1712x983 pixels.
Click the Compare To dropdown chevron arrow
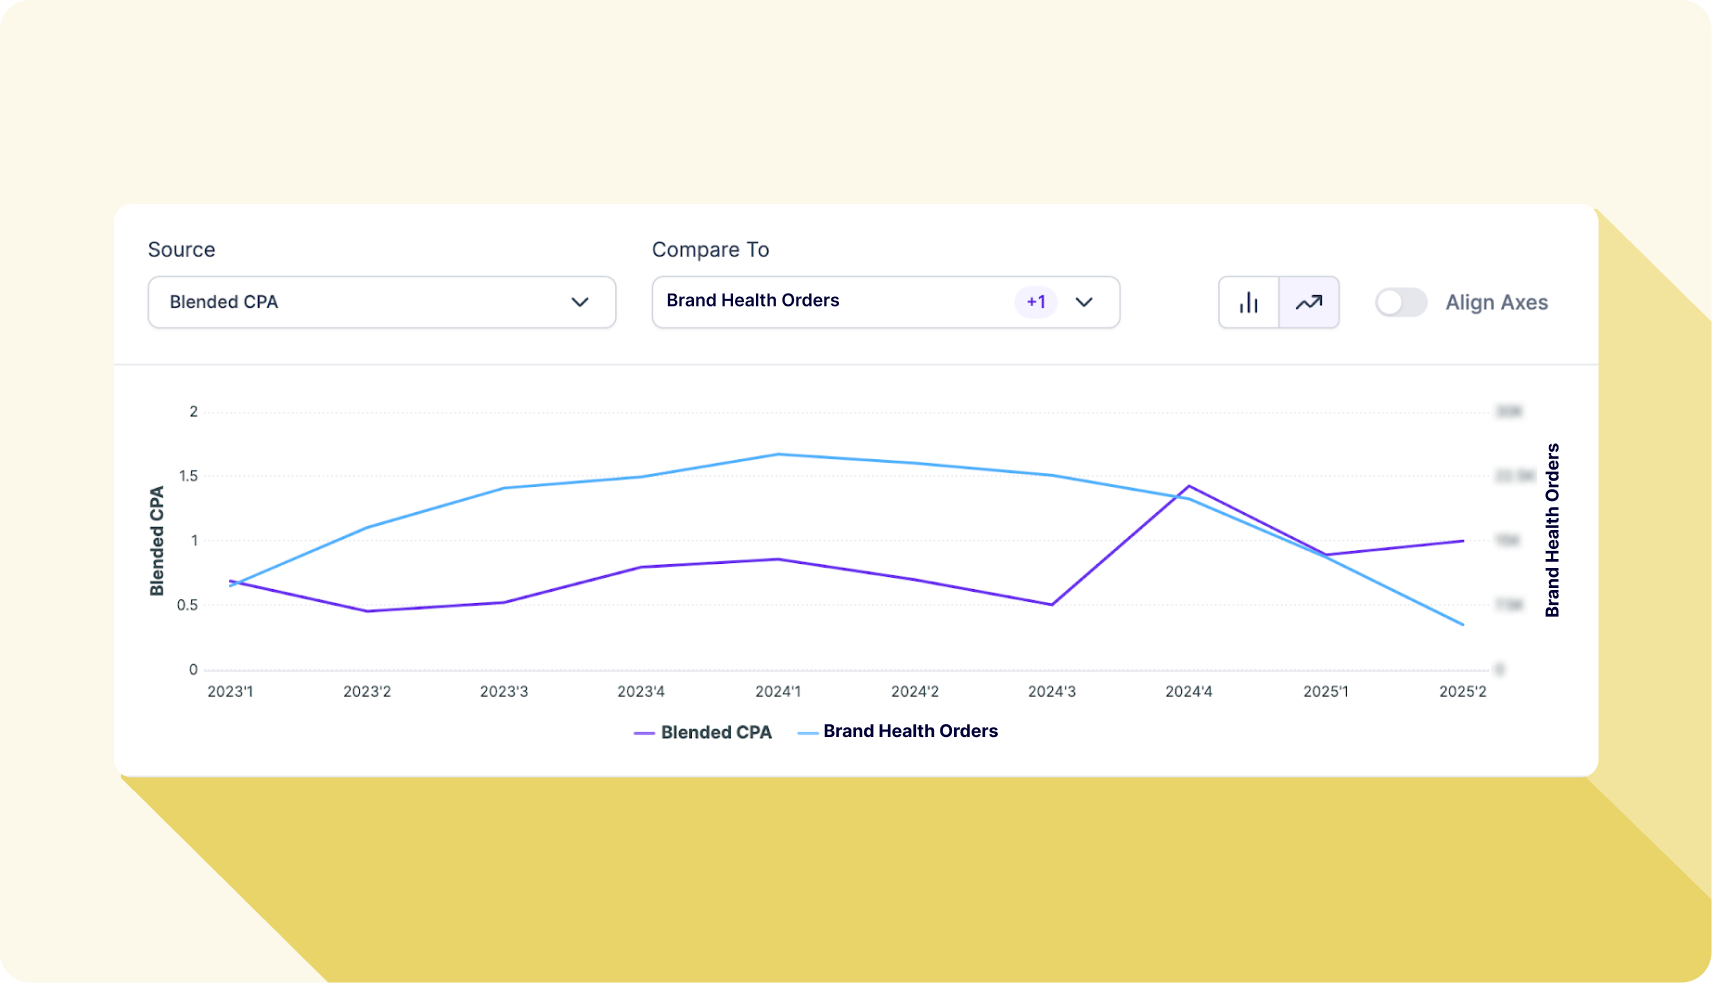coord(1085,302)
